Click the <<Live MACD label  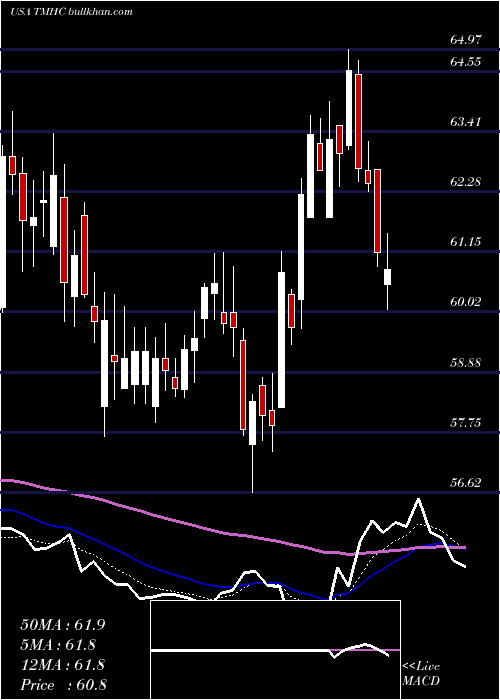click(421, 674)
